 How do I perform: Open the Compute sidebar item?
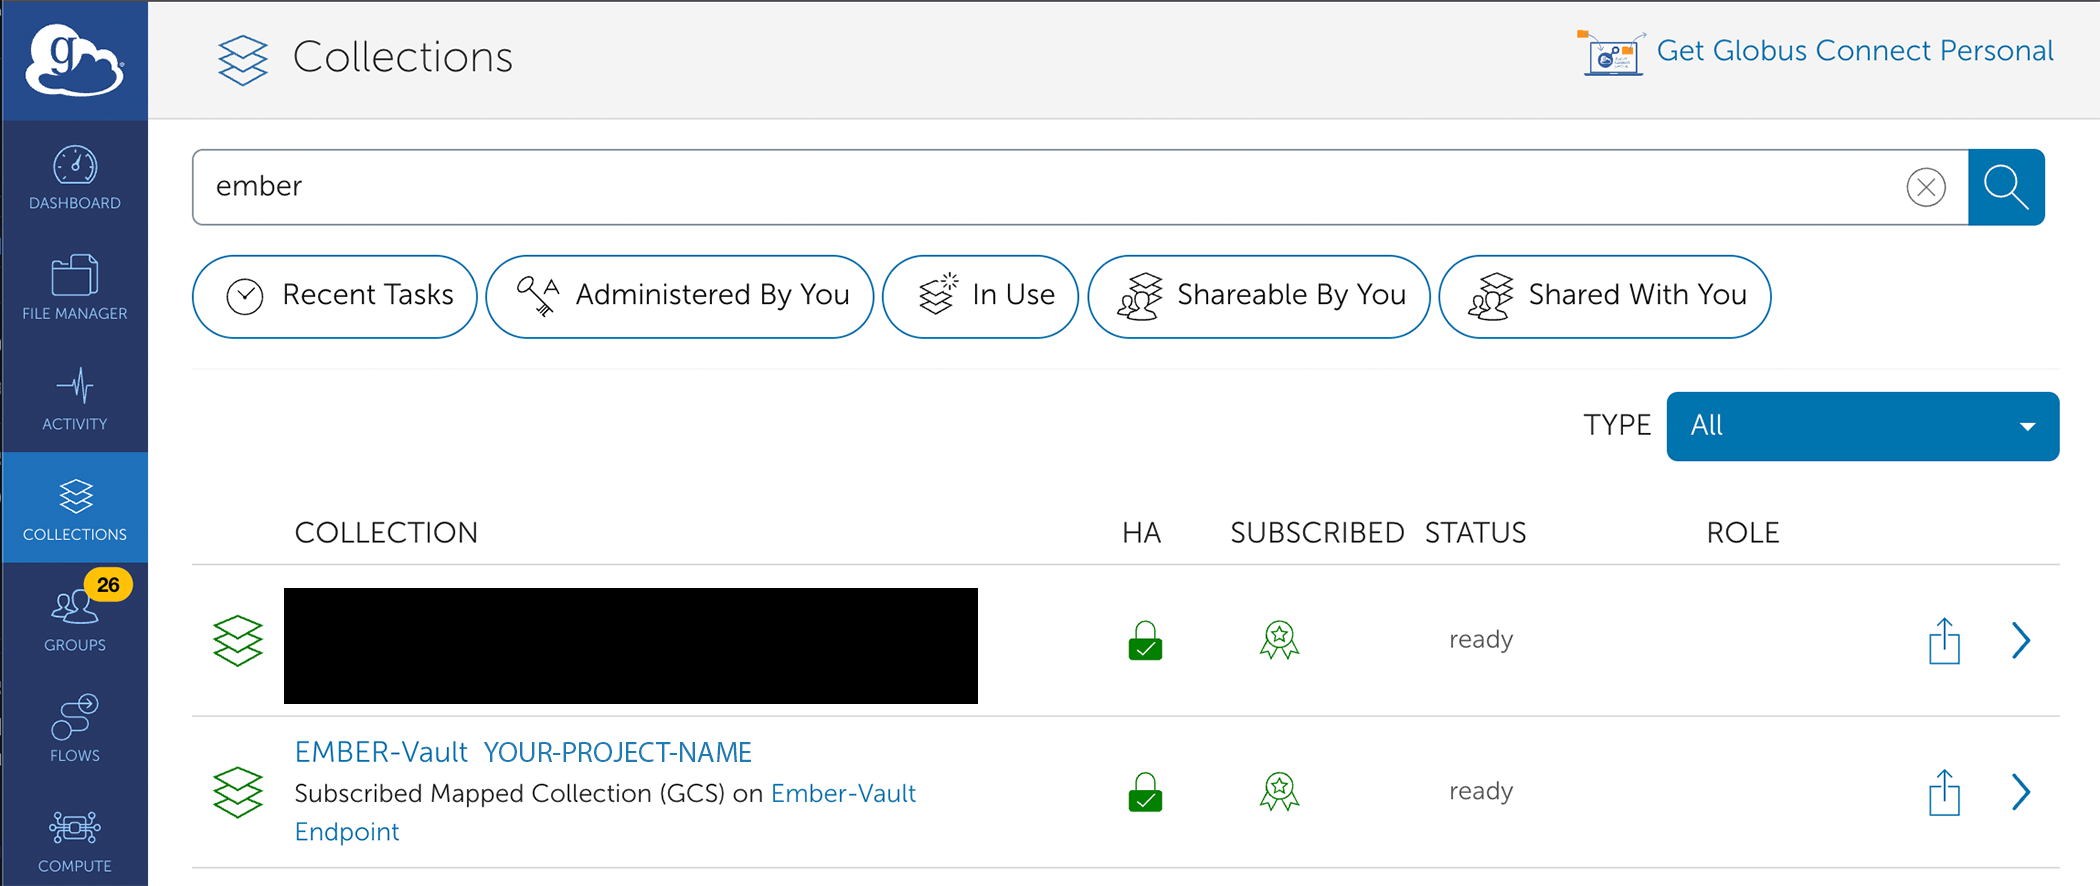[x=75, y=840]
